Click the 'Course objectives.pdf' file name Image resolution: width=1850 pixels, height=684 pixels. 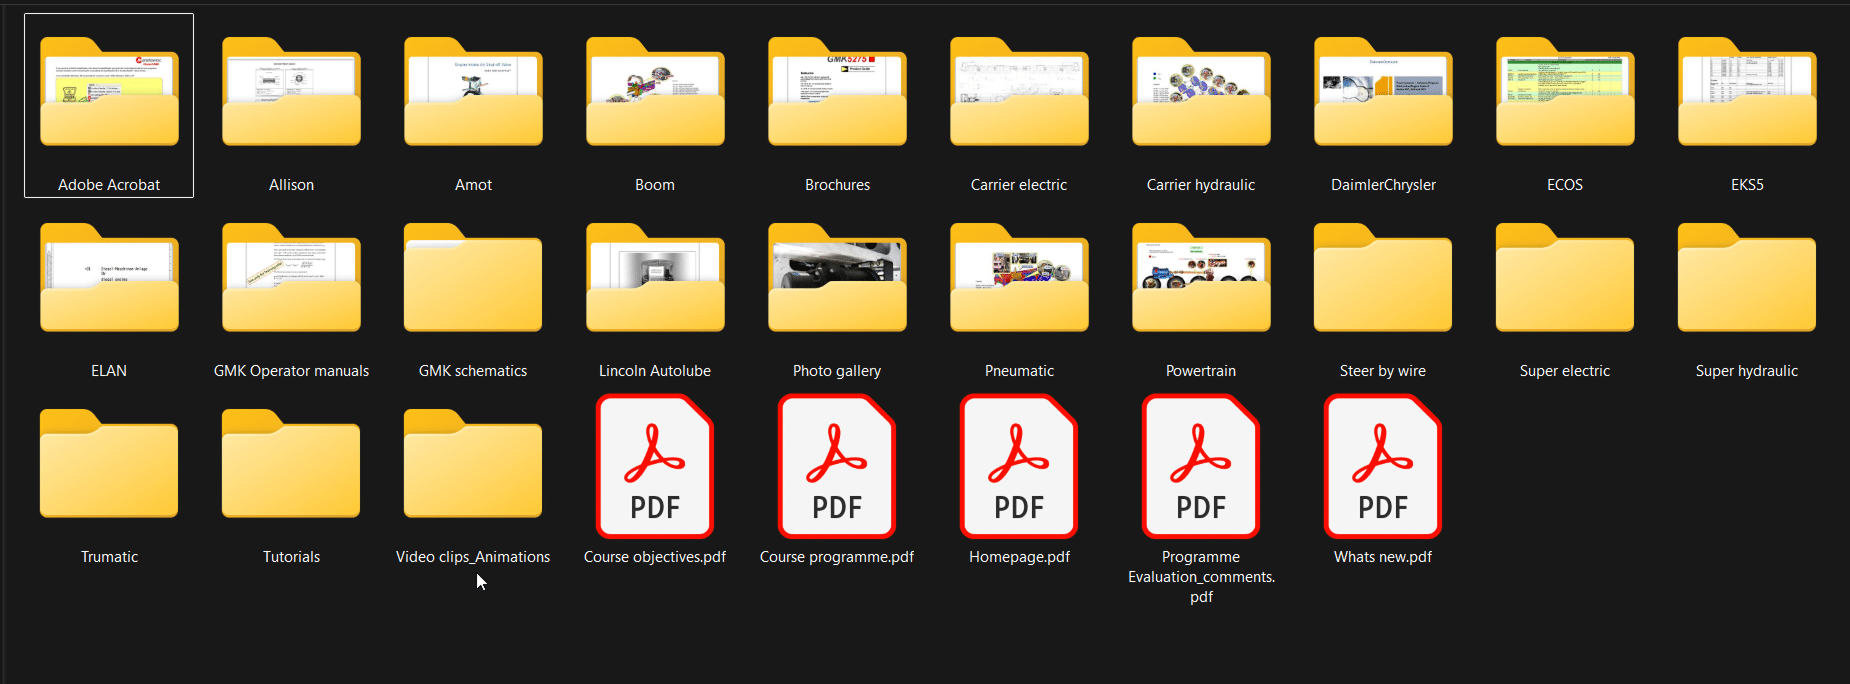(x=655, y=557)
